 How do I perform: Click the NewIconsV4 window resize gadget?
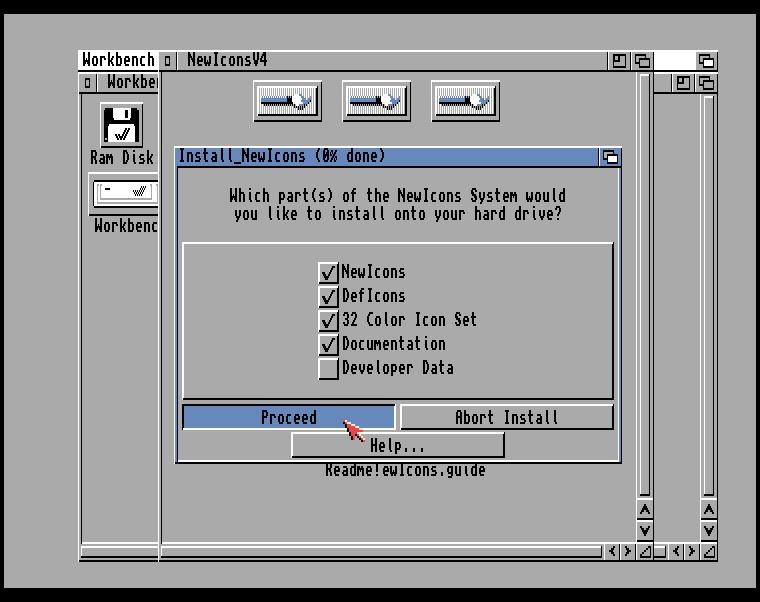[645, 551]
